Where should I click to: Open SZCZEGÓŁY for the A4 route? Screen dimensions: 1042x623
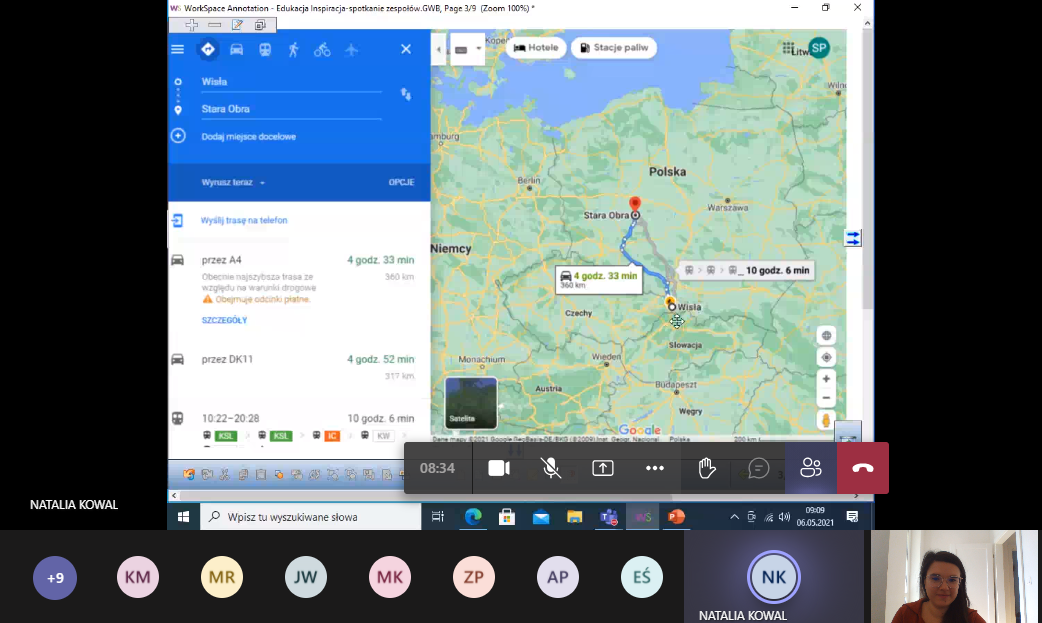(x=224, y=321)
